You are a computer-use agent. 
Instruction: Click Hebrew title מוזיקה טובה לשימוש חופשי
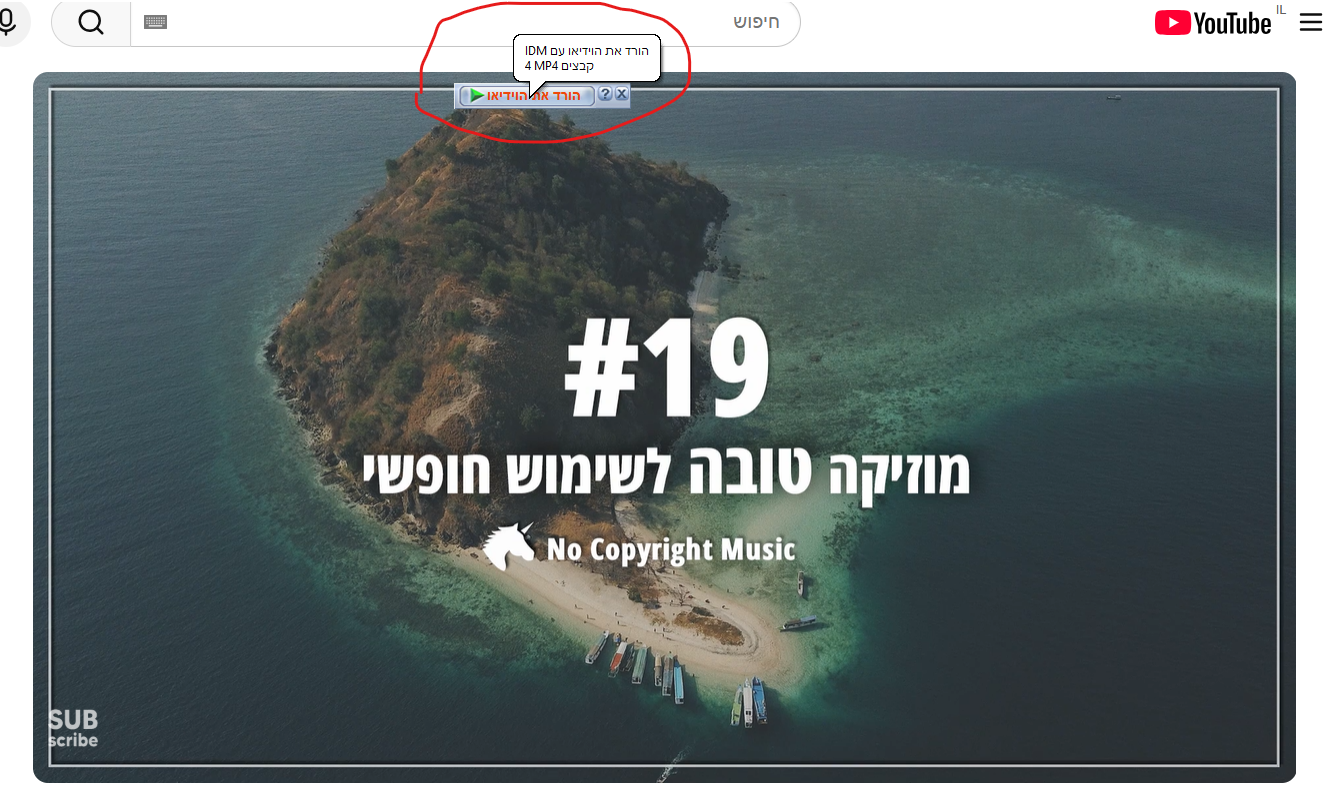[x=667, y=473]
